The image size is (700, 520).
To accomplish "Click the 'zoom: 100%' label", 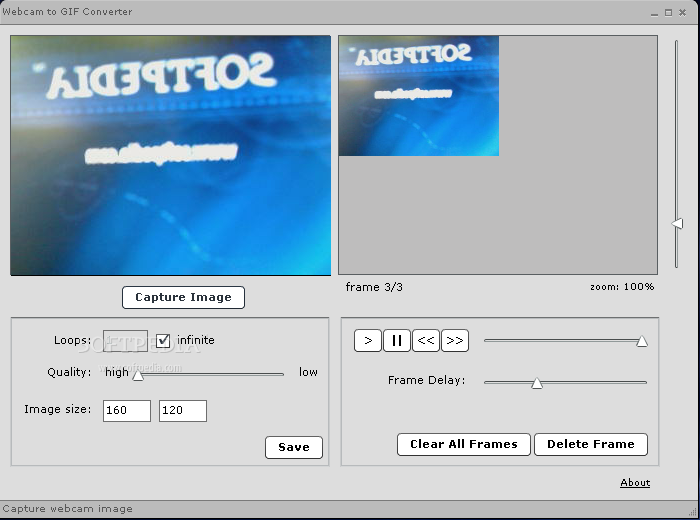I will tap(622, 287).
